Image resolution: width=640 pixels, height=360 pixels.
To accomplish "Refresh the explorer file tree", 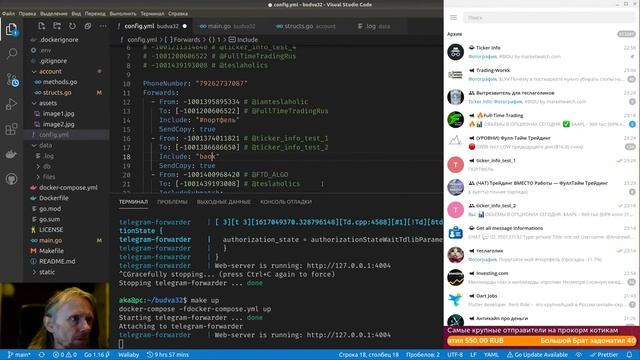I will tap(72, 26).
